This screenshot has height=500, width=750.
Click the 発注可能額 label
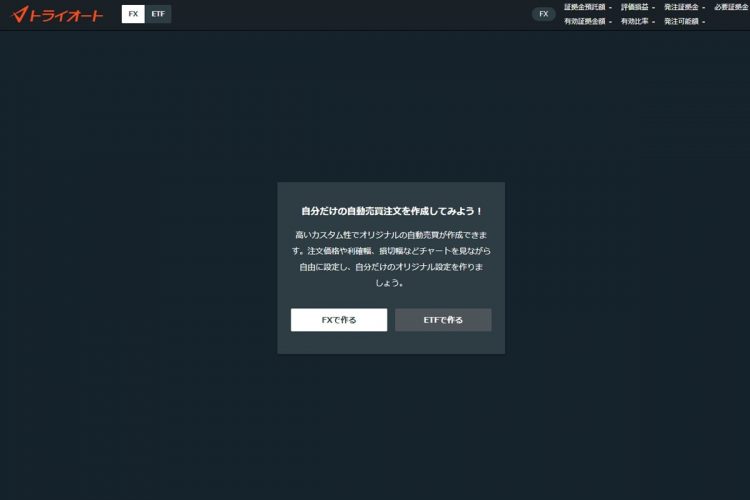(x=681, y=21)
